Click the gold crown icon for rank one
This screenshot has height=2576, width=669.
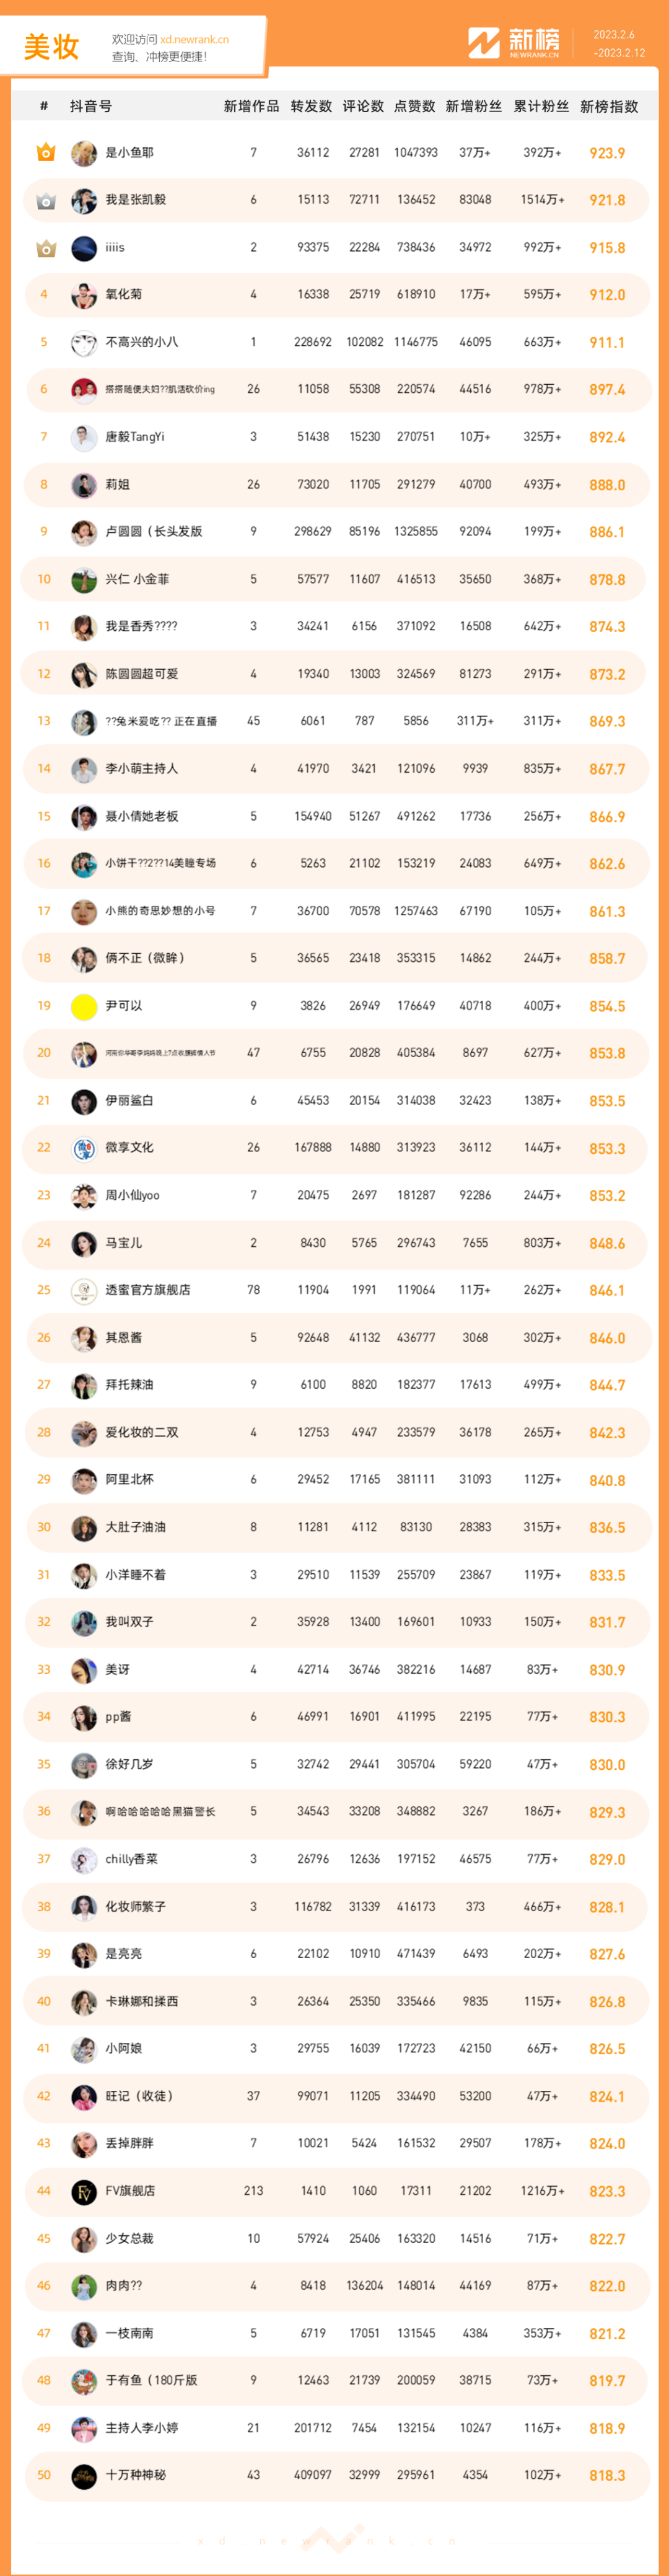point(45,152)
